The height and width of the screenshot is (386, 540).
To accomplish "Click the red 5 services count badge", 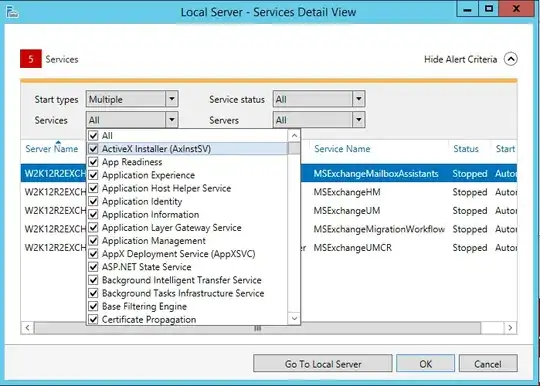I will click(x=31, y=59).
